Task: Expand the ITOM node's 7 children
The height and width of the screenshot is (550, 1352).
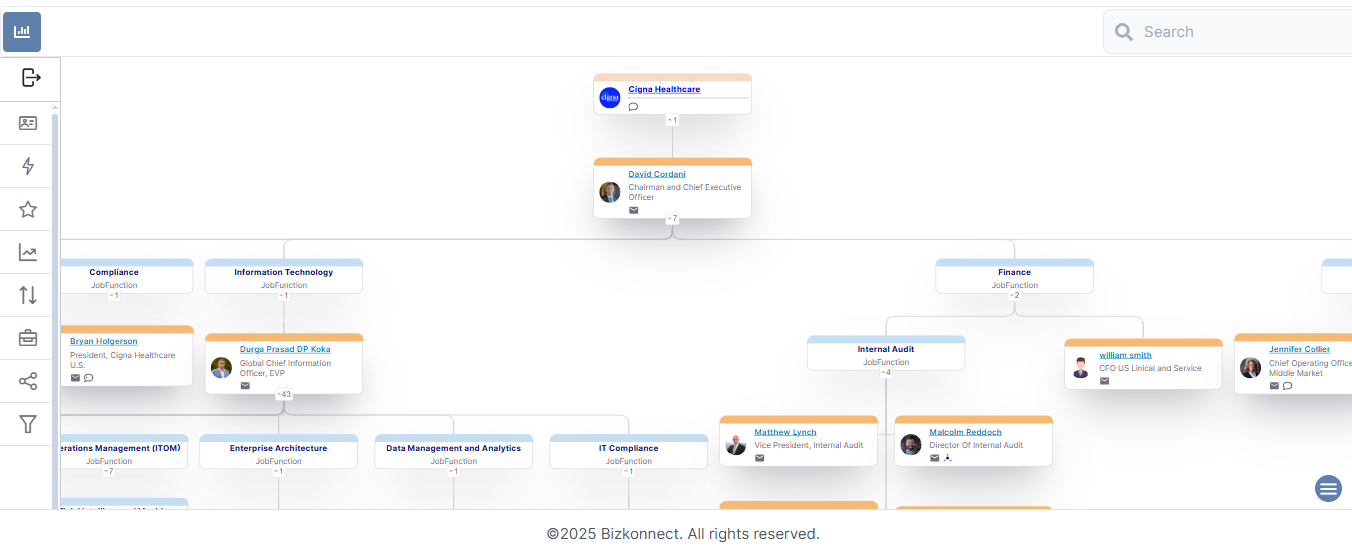Action: click(x=109, y=471)
